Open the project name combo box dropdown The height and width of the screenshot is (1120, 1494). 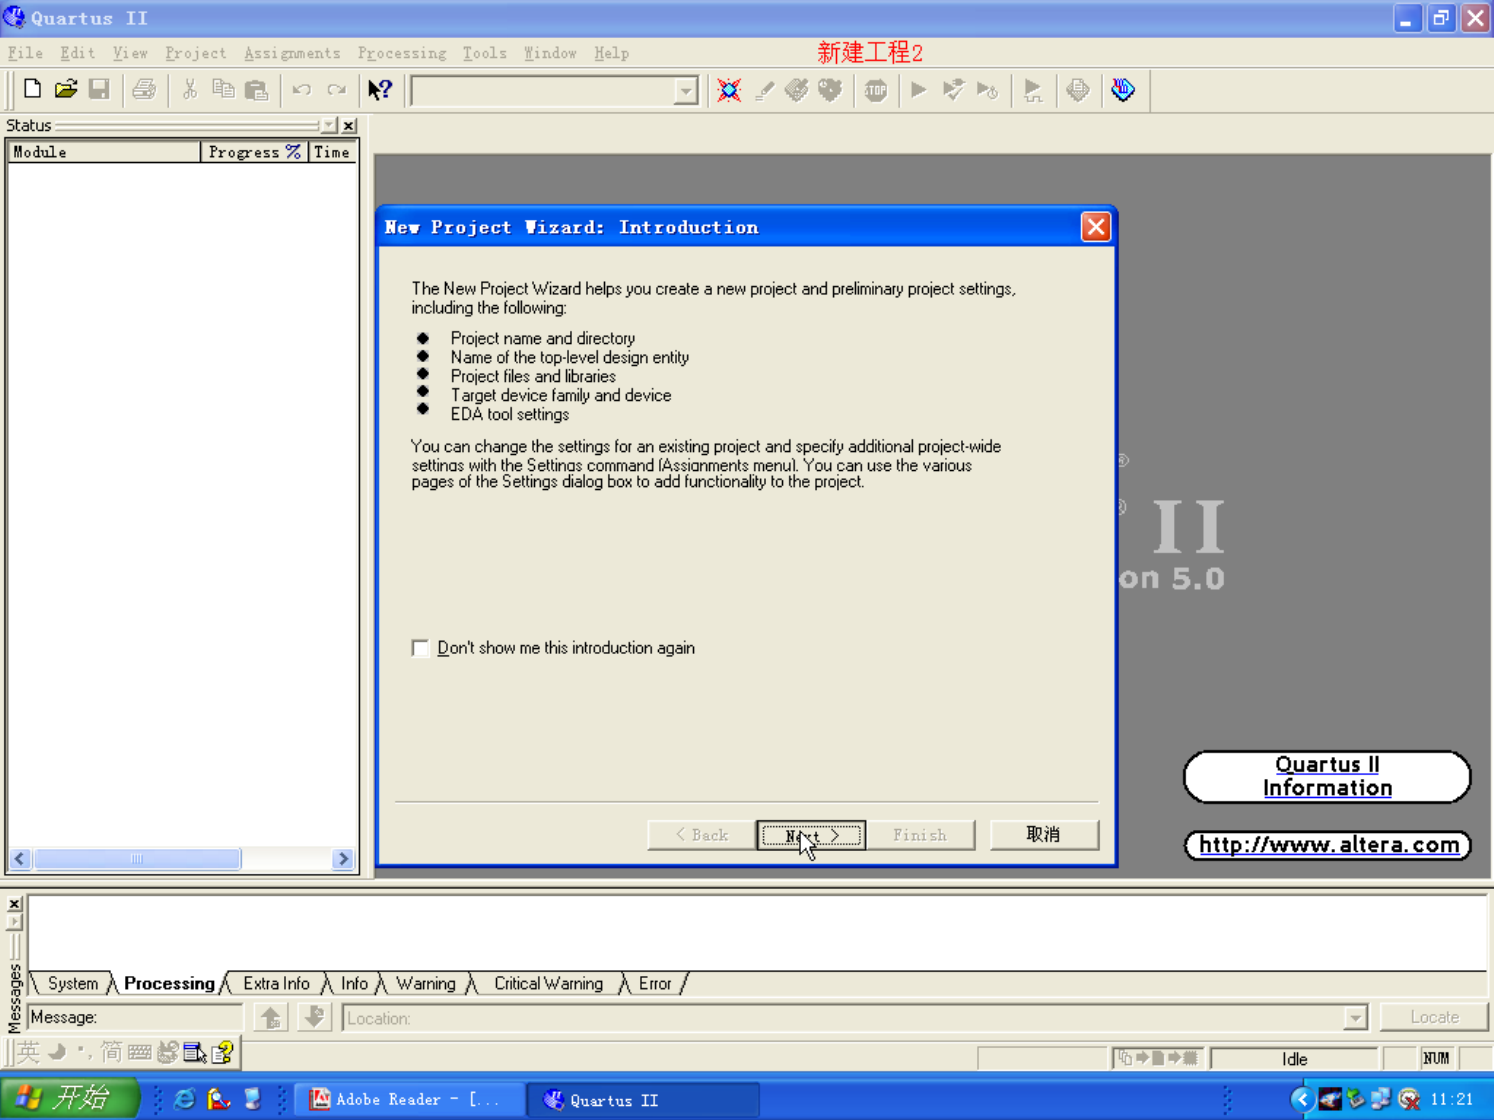pyautogui.click(x=685, y=91)
